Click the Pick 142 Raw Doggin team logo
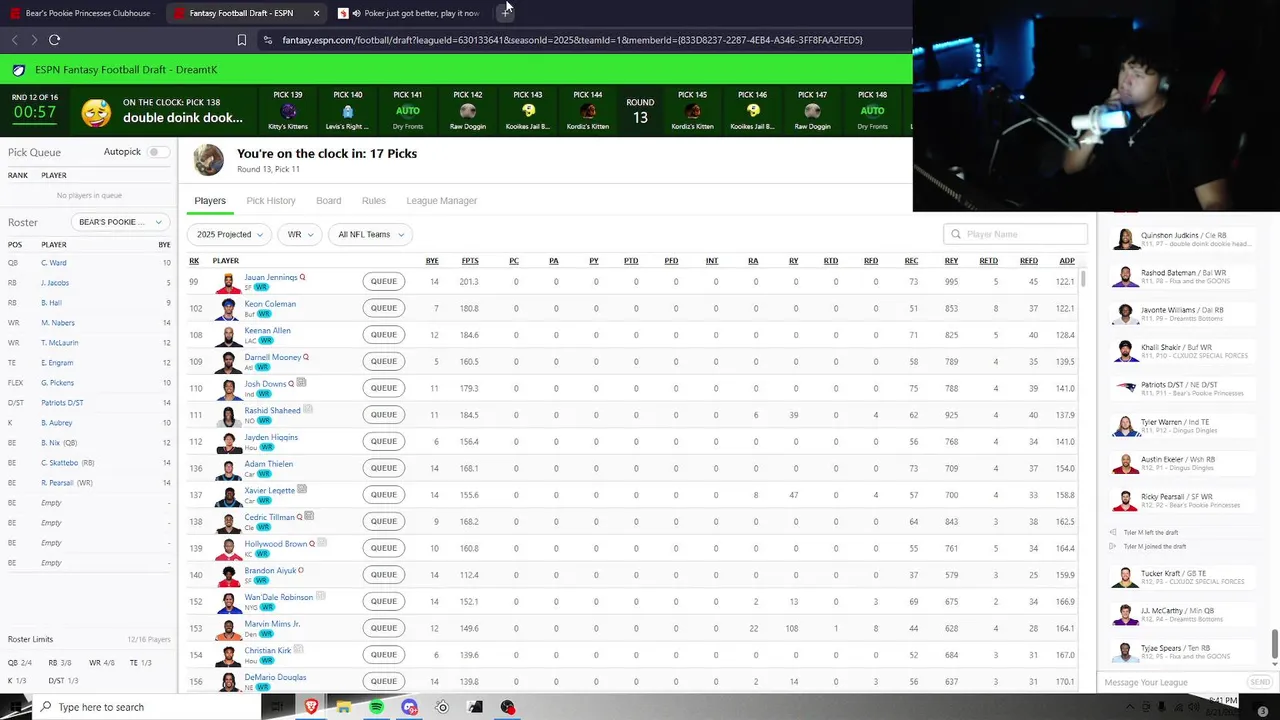Viewport: 1280px width, 720px height. [x=468, y=111]
